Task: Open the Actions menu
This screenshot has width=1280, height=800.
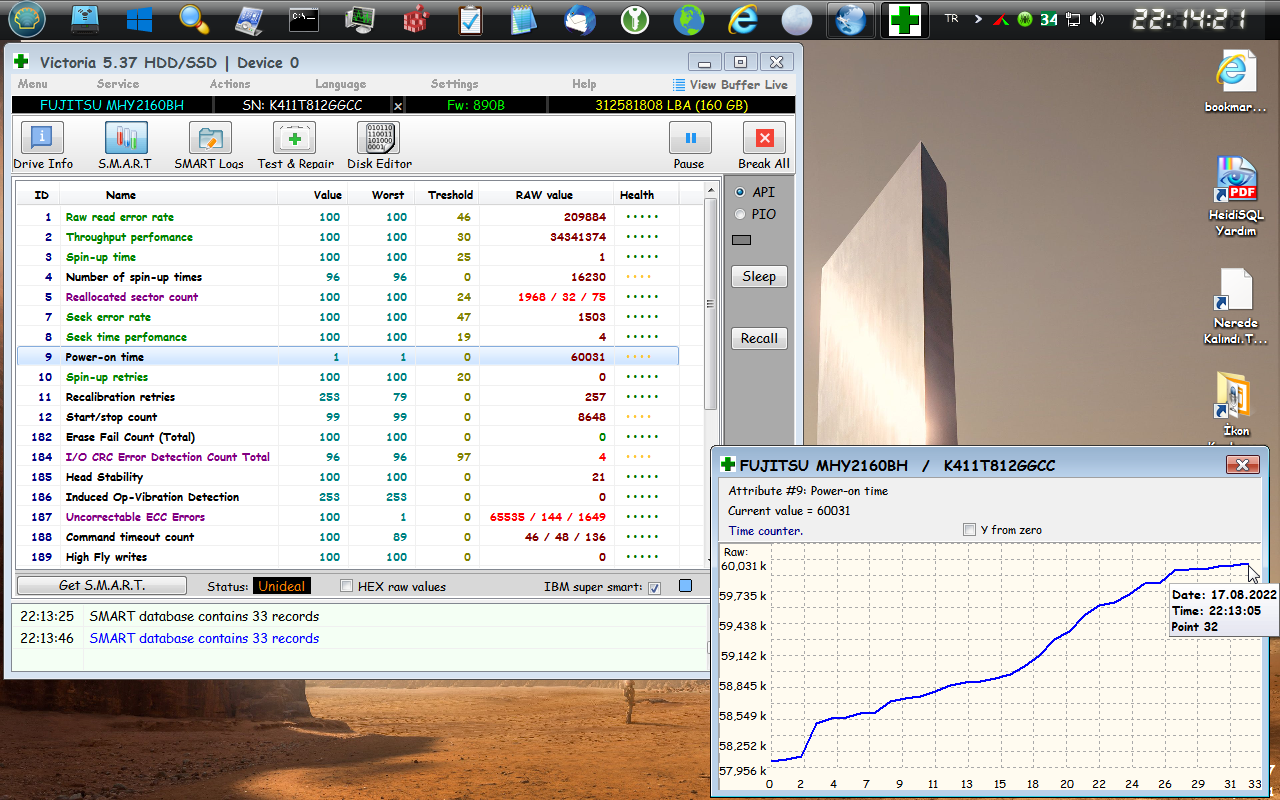Action: point(230,84)
